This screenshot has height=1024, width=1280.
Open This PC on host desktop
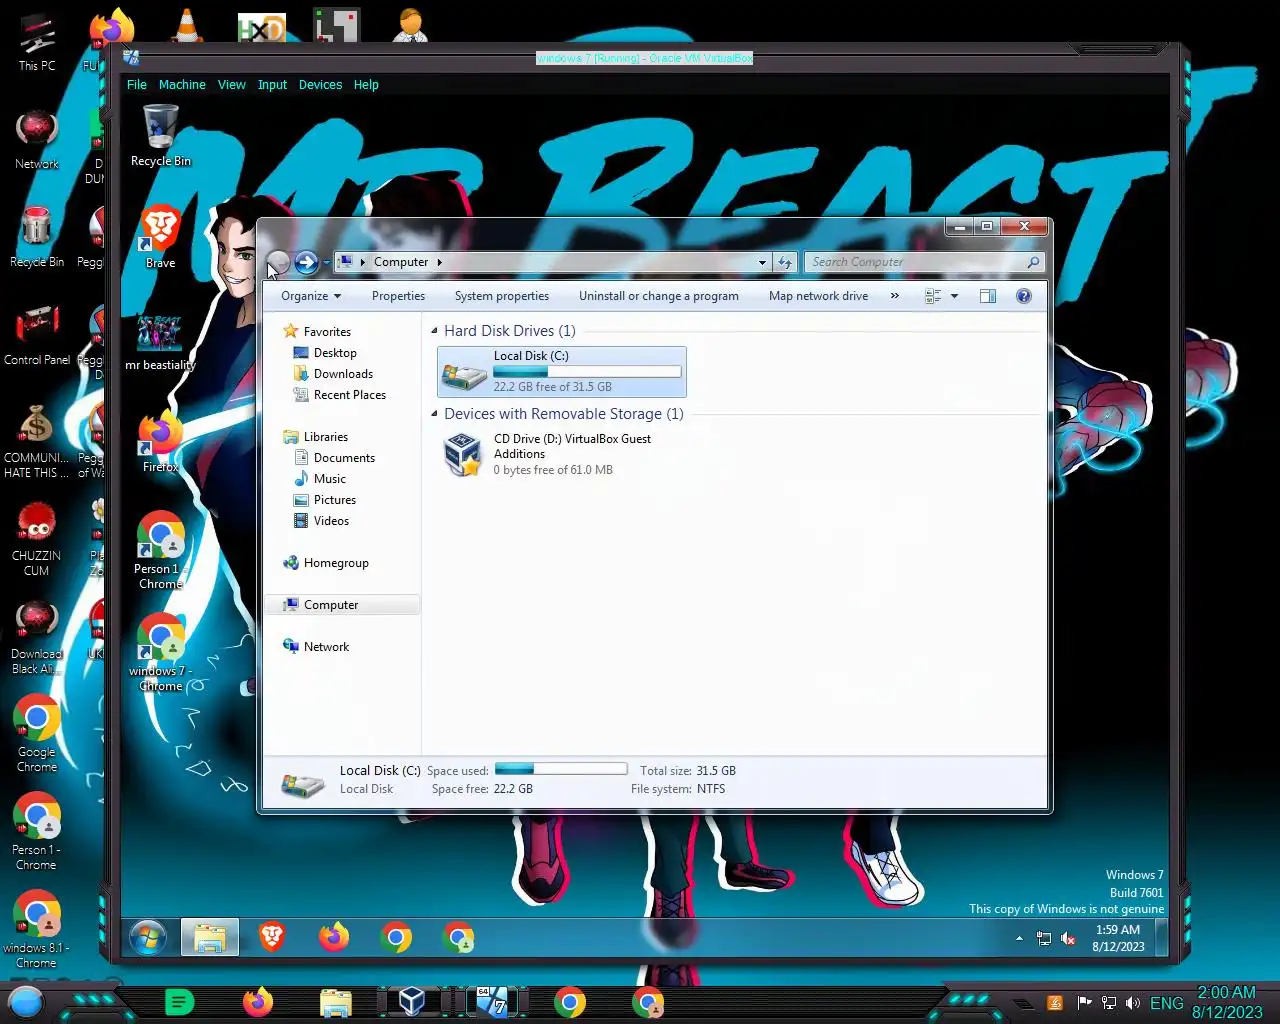coord(37,42)
